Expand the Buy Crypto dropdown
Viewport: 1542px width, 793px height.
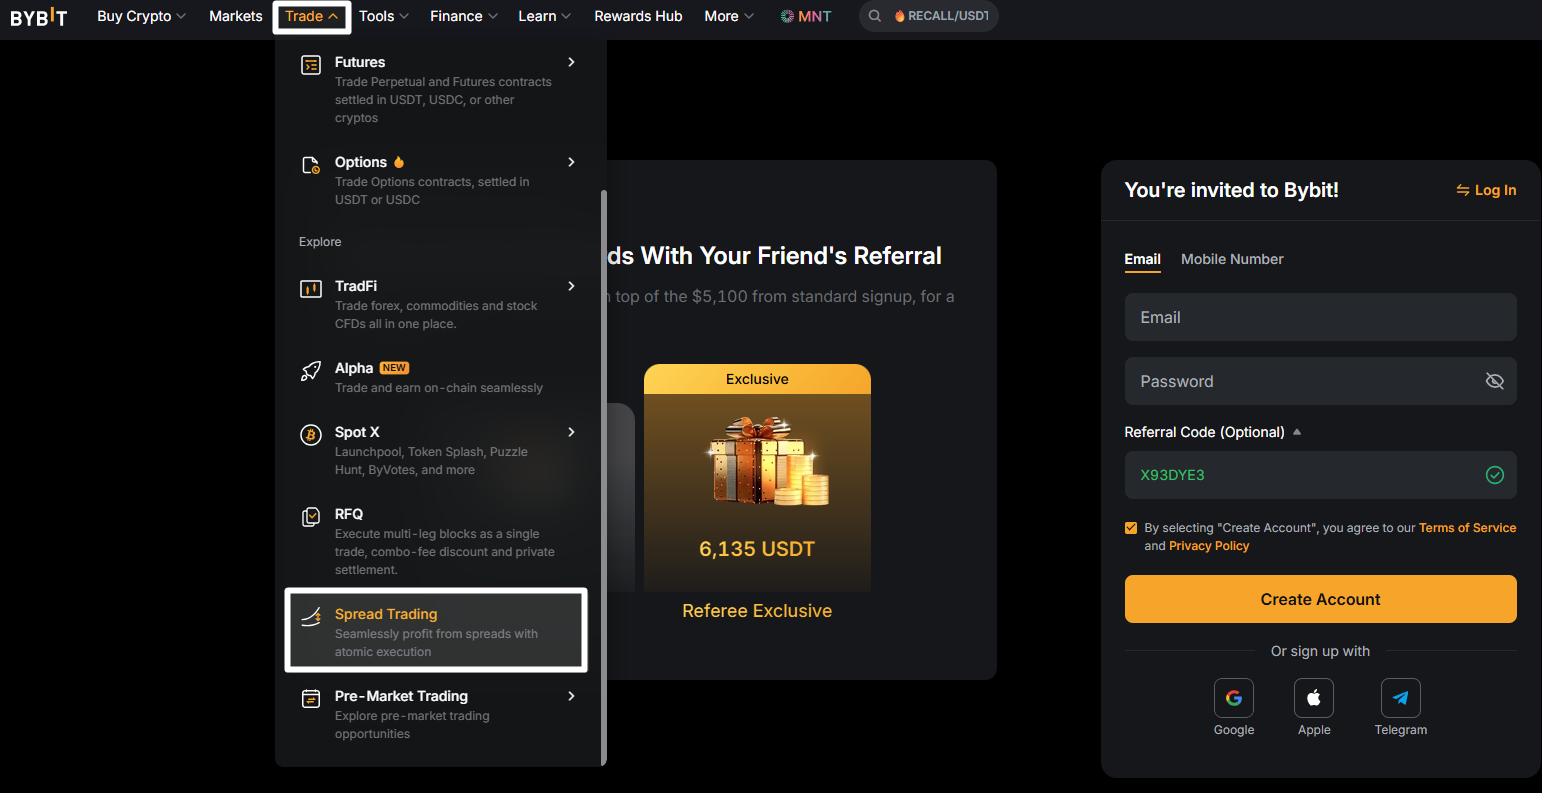click(x=142, y=16)
